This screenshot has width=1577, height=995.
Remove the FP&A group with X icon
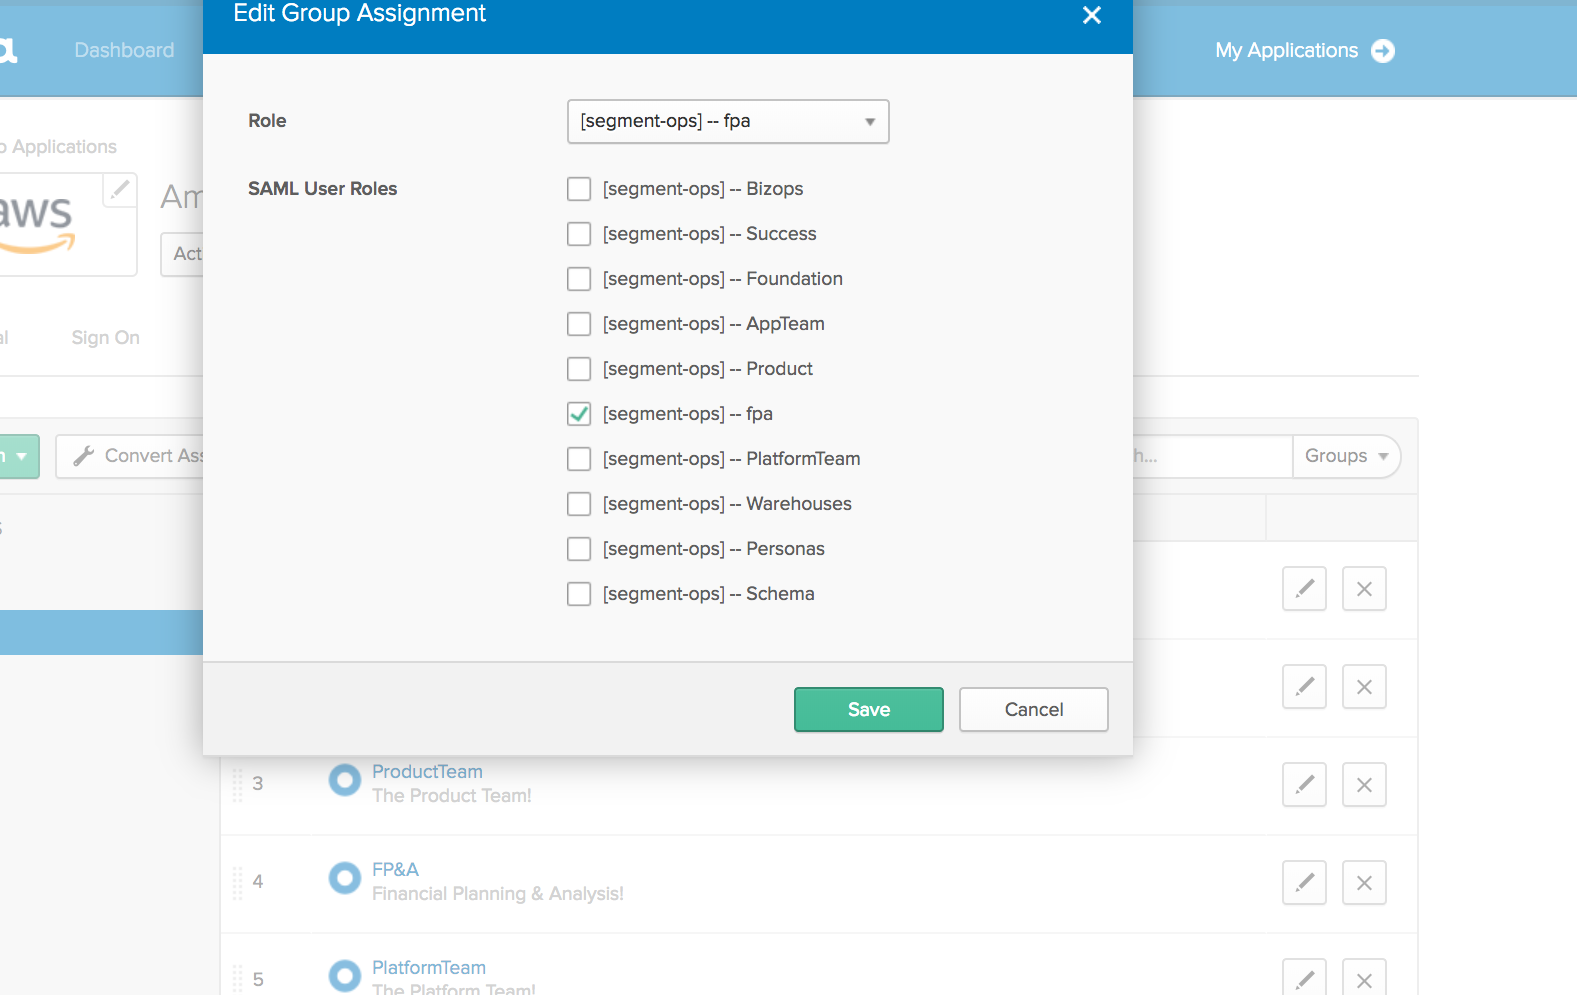tap(1363, 883)
